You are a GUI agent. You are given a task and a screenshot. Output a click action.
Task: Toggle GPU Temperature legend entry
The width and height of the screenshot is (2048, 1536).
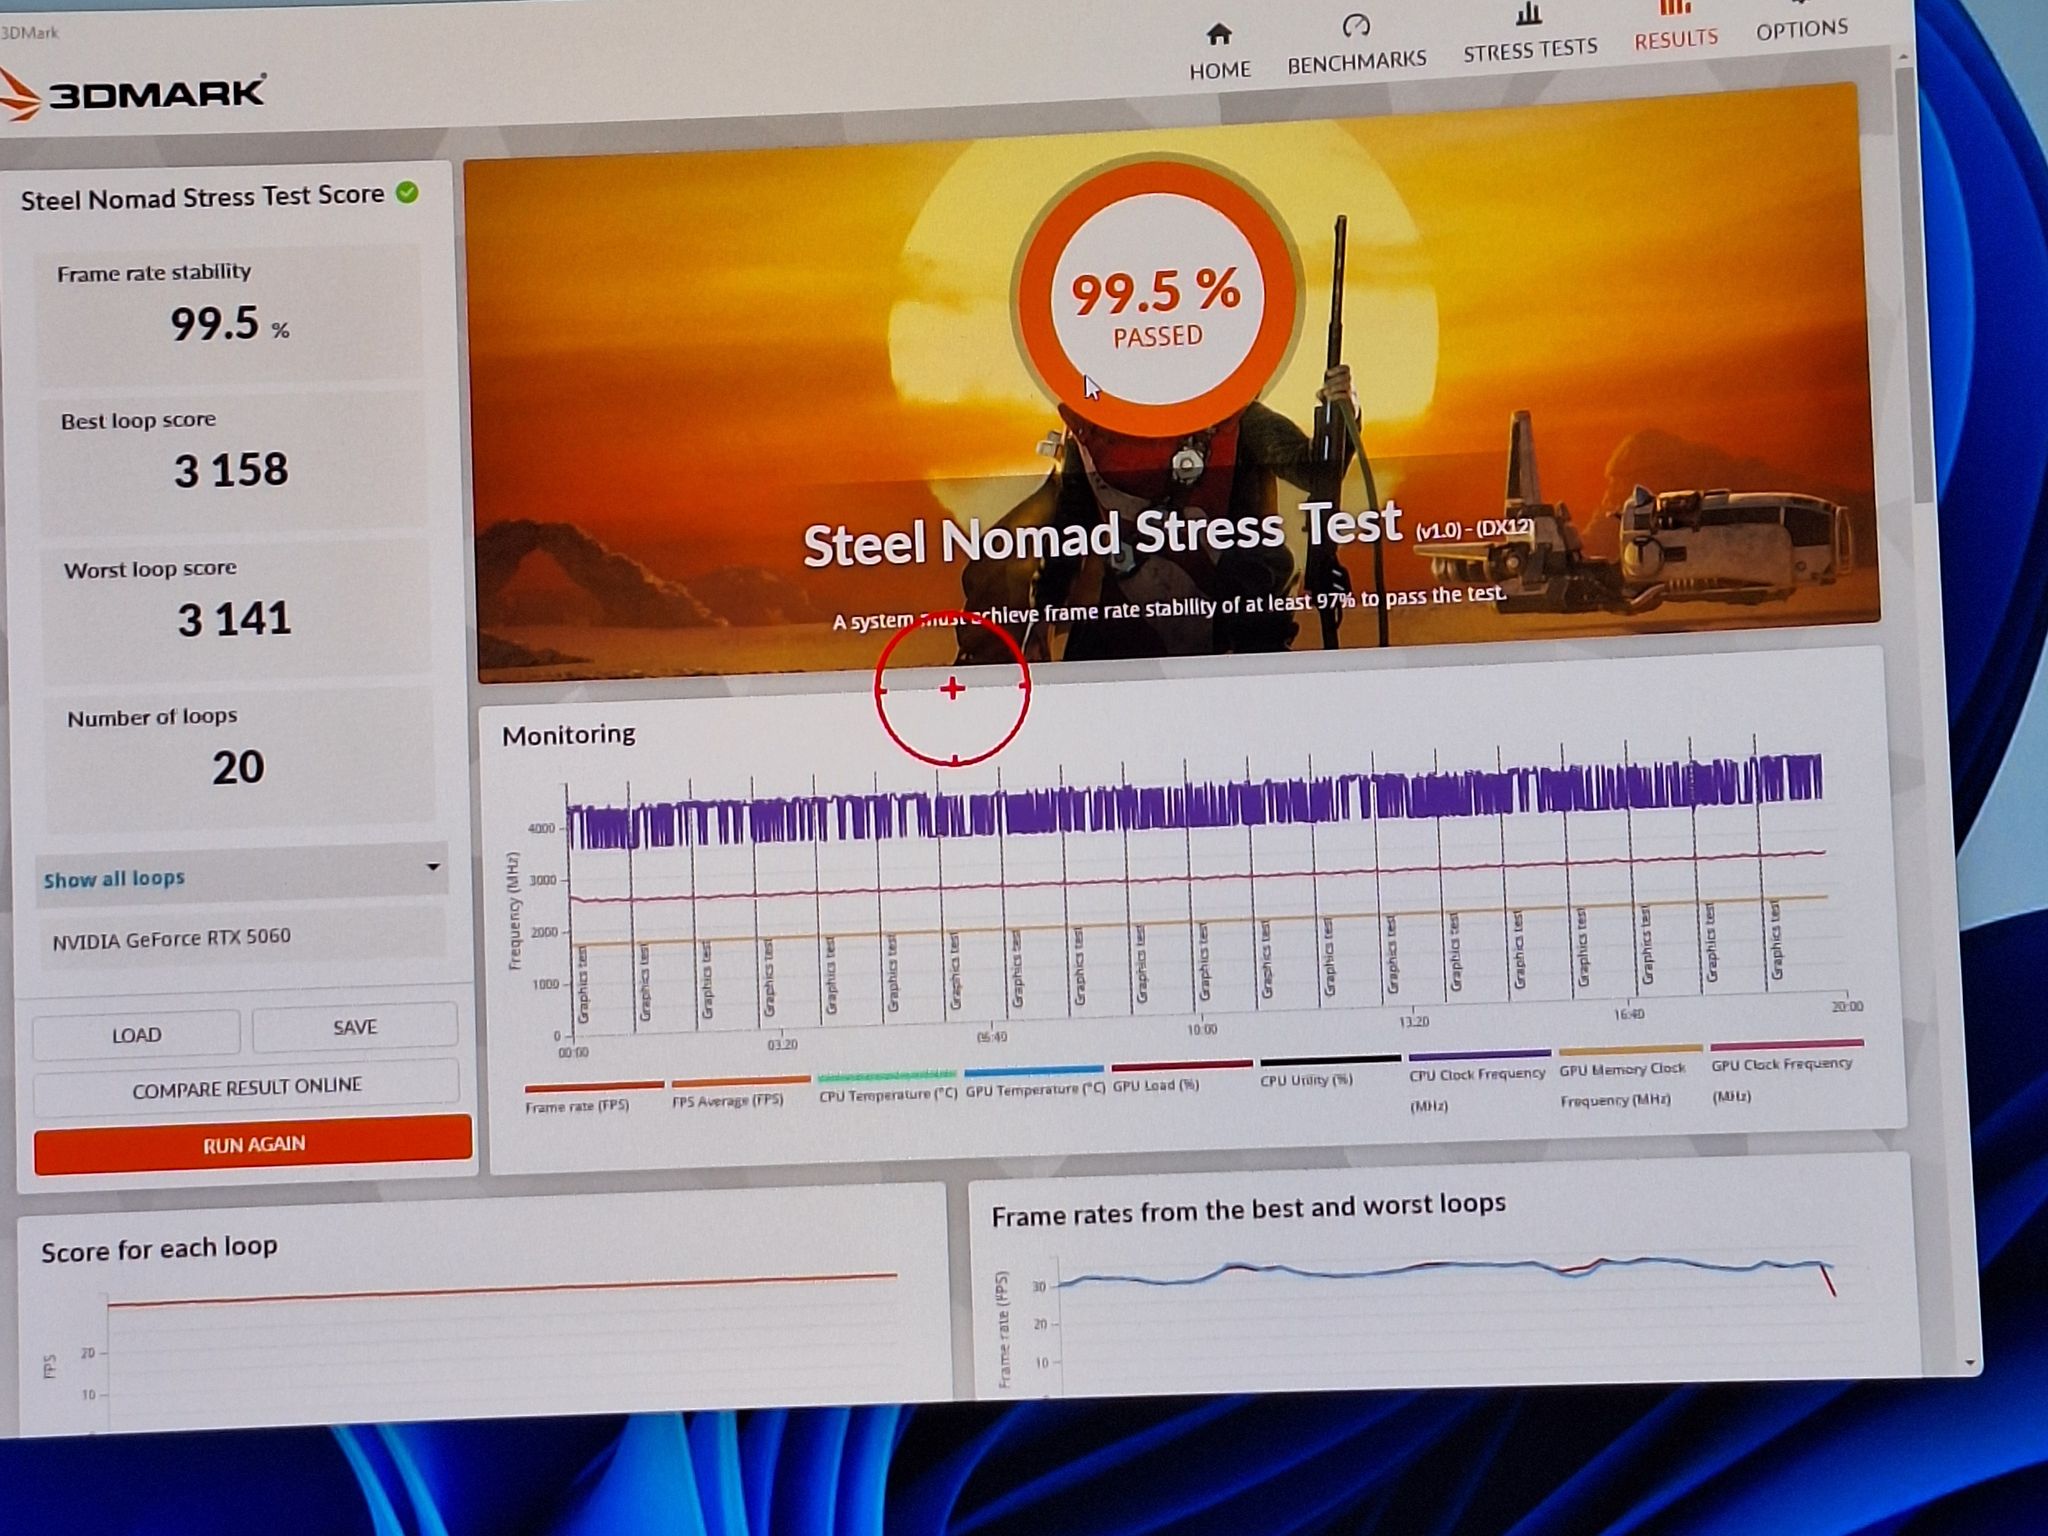[x=1034, y=1081]
